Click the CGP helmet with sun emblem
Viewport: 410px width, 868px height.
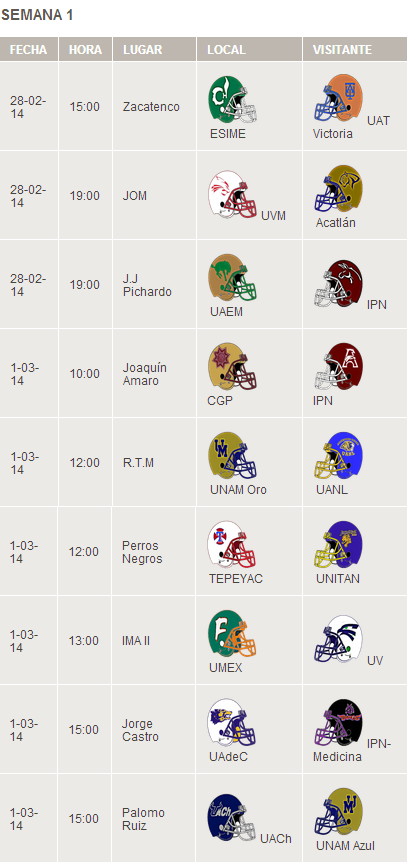click(233, 367)
